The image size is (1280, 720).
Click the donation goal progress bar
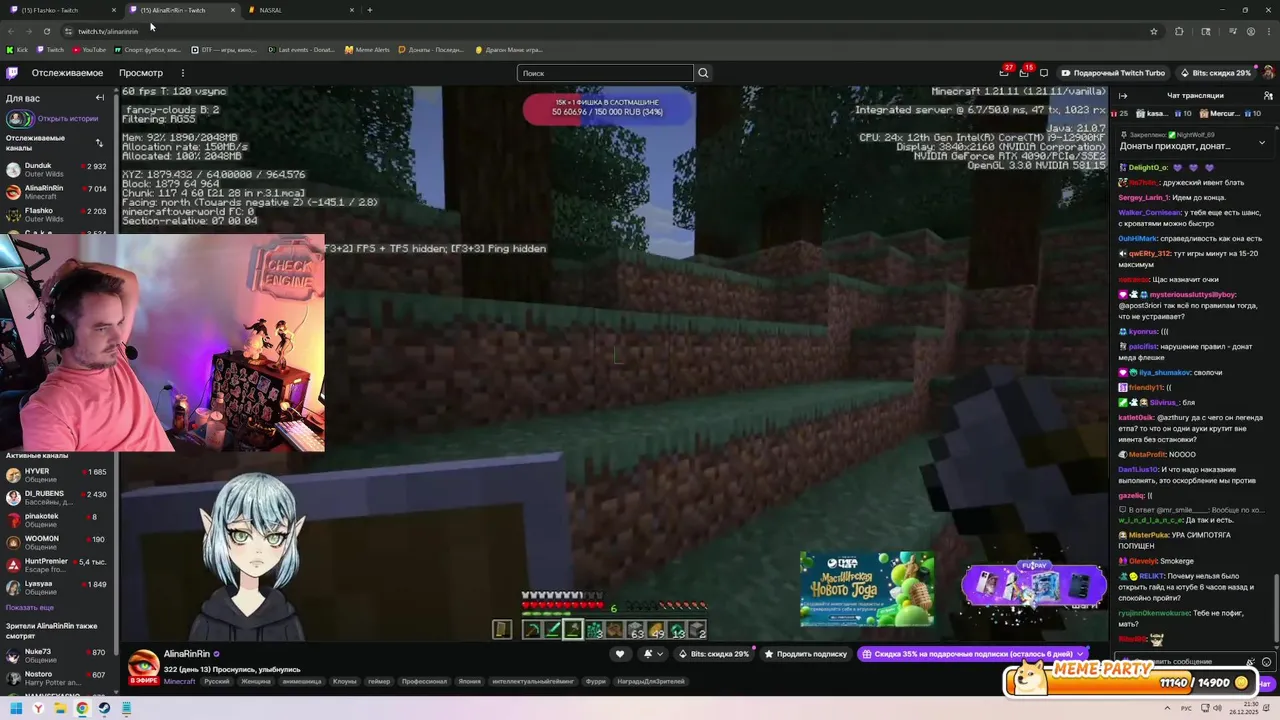pyautogui.click(x=607, y=108)
